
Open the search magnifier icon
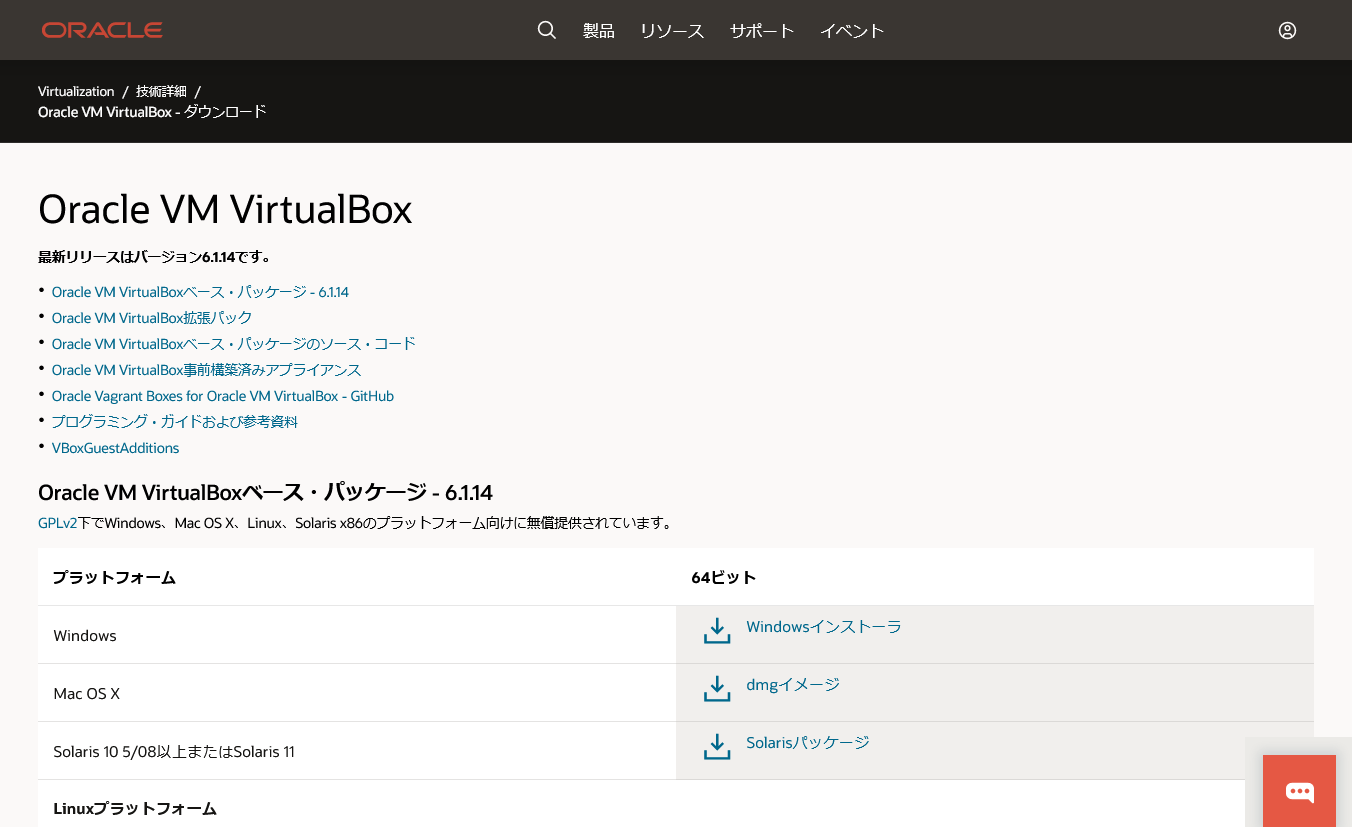(546, 30)
